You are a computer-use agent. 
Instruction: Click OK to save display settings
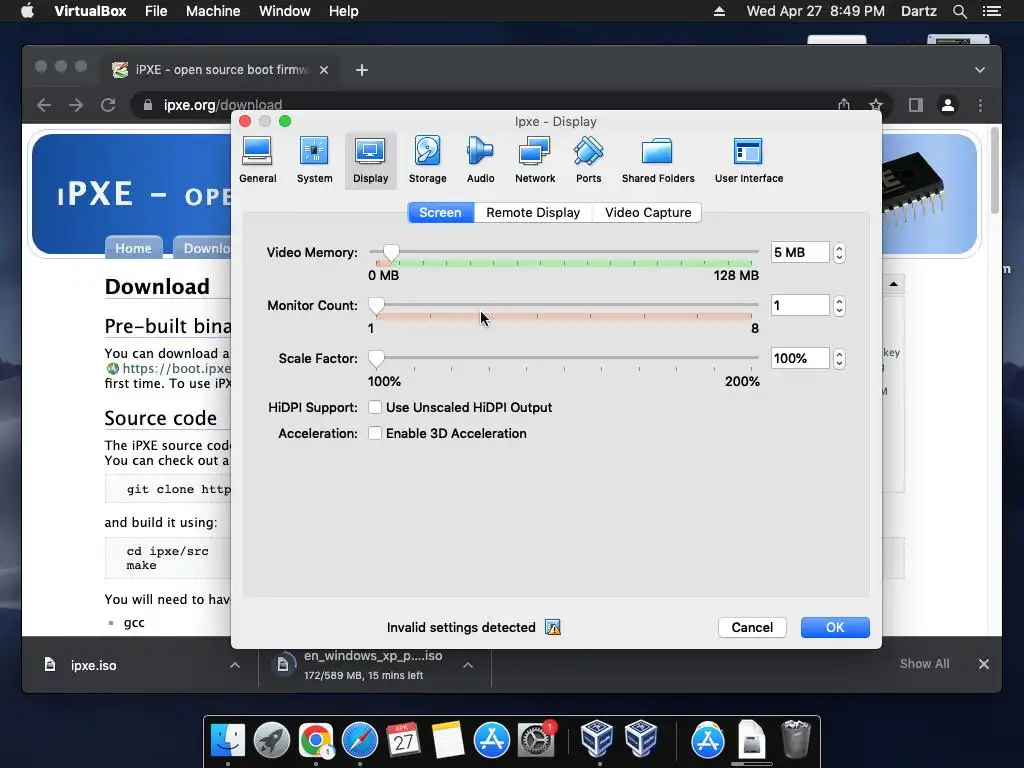835,628
